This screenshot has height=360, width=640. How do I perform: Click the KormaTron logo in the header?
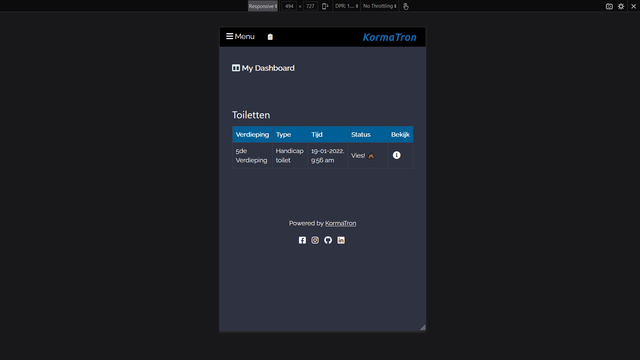coord(389,37)
